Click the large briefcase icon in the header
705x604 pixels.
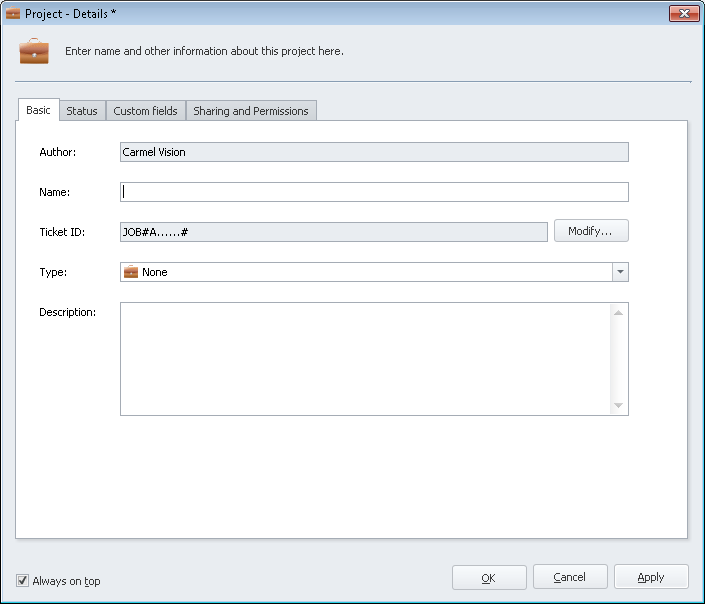pos(34,51)
